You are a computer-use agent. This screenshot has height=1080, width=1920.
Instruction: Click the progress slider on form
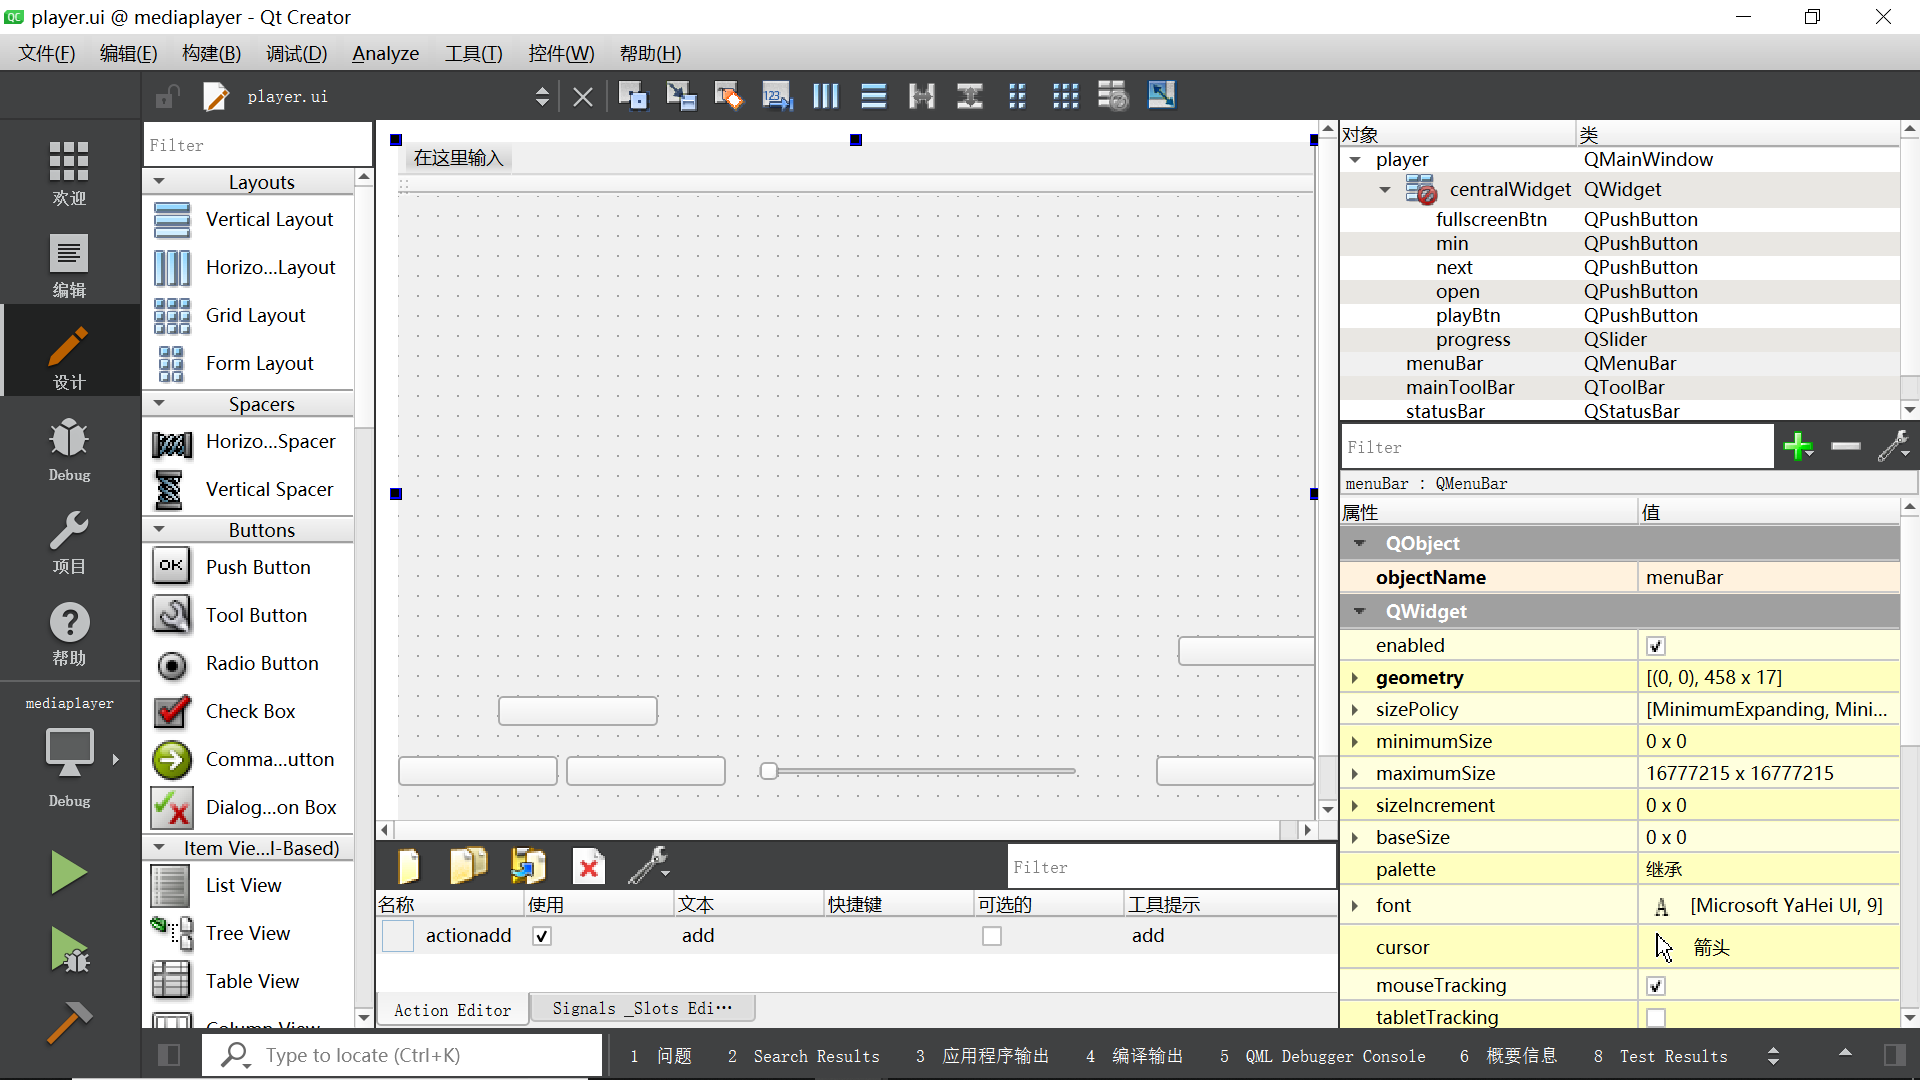click(x=920, y=771)
